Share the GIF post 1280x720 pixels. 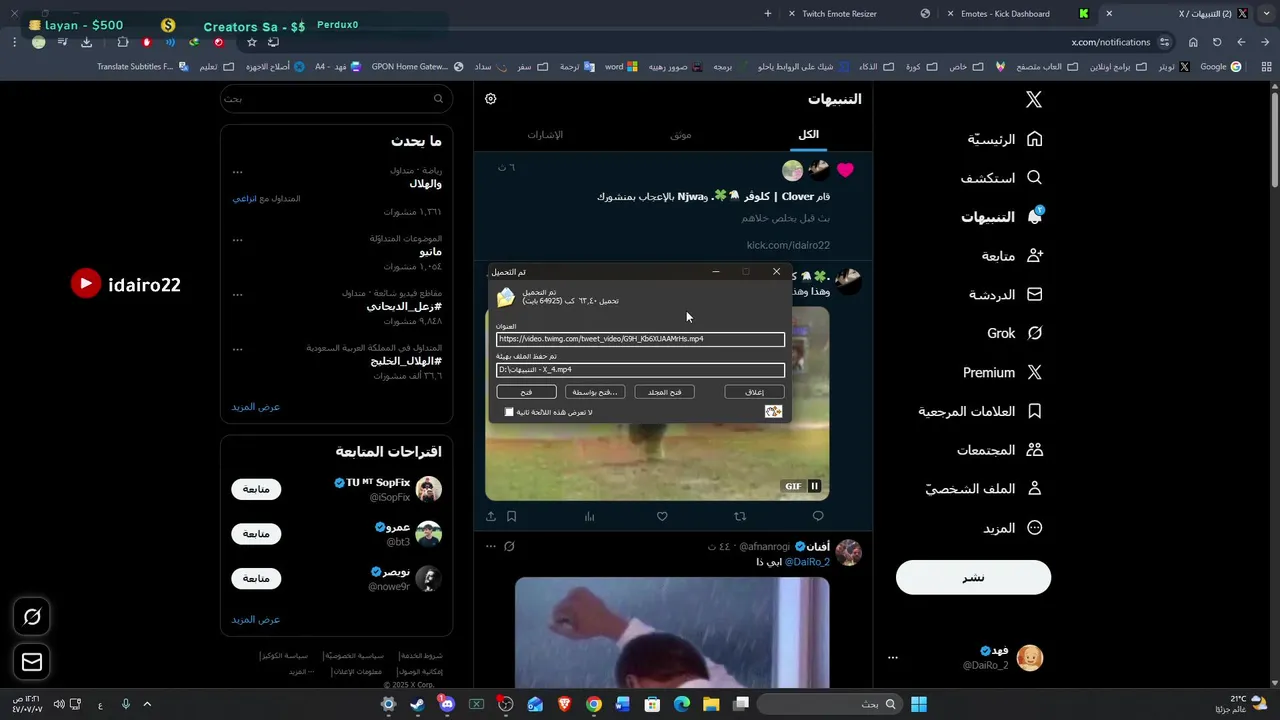pos(491,516)
